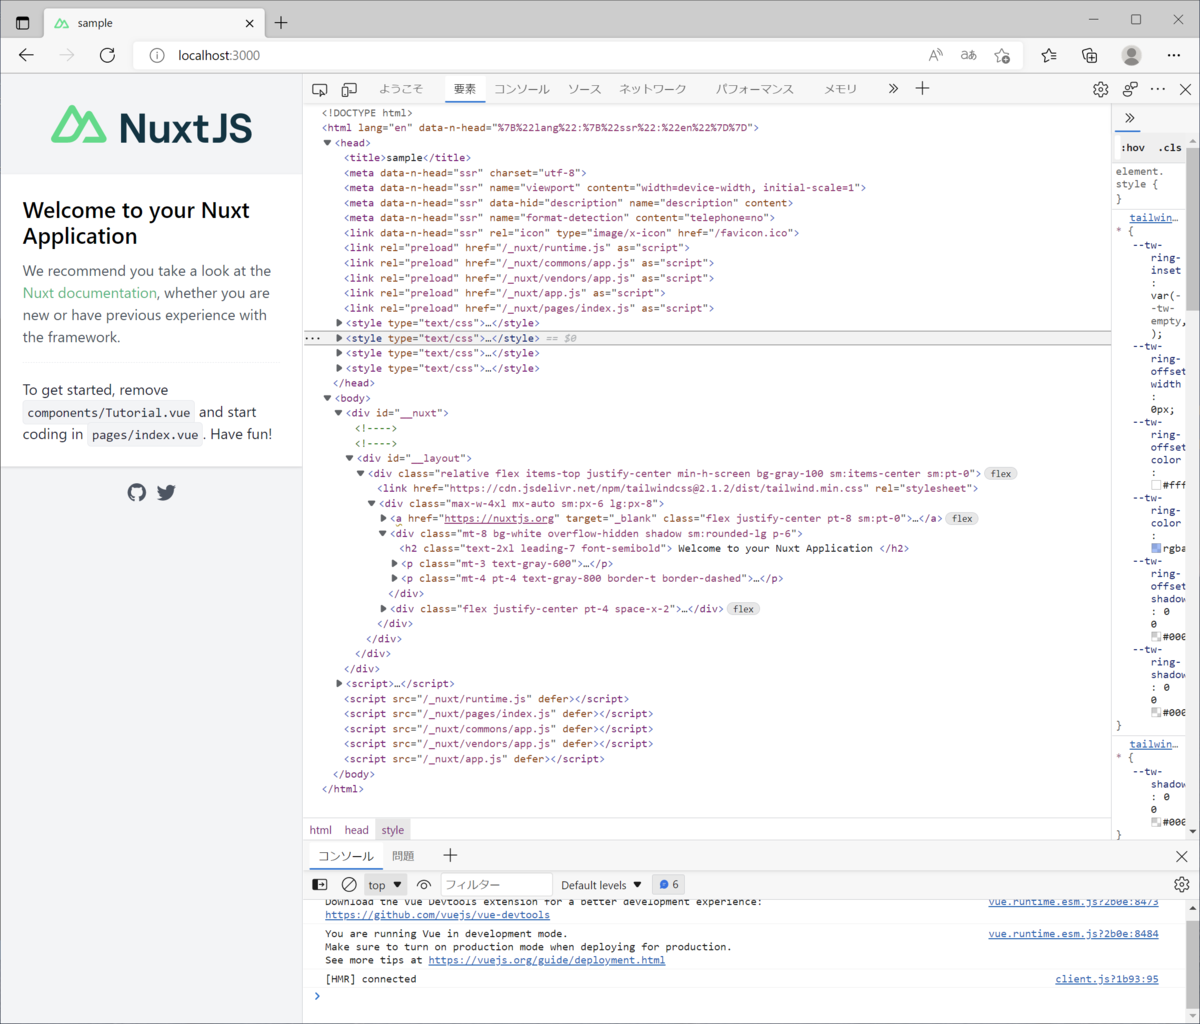Click the site information icon in address bar
Image resolution: width=1200 pixels, height=1024 pixels.
coord(156,55)
